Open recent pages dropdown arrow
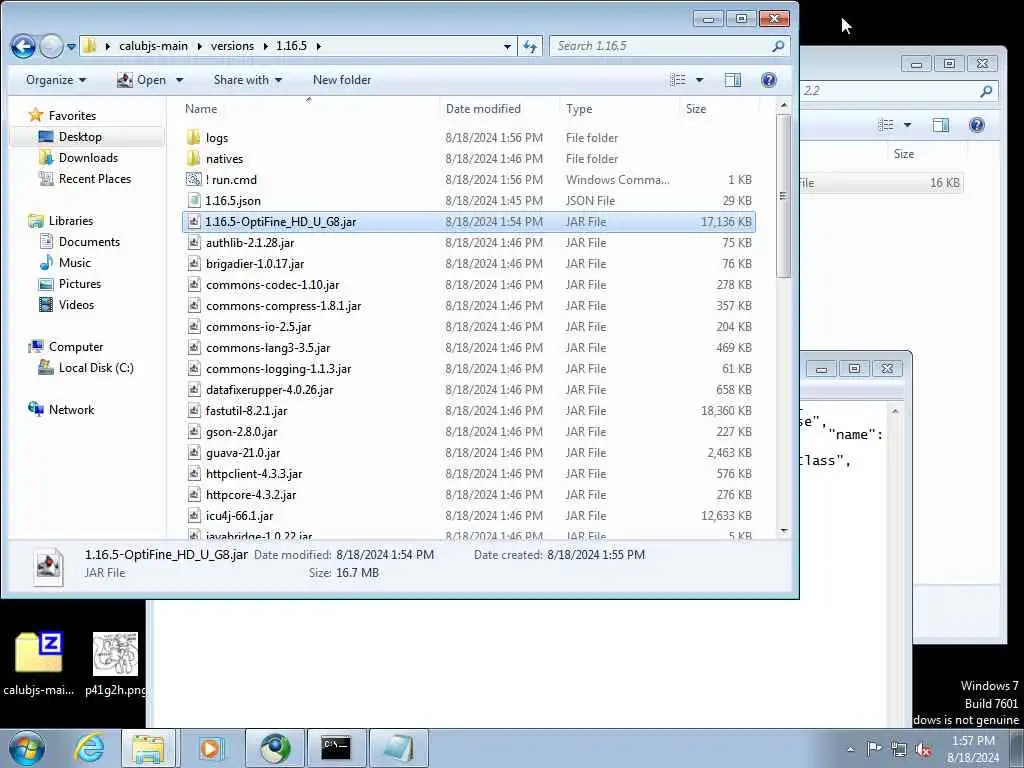Screen dimensions: 1024x768 pyautogui.click(x=71, y=47)
